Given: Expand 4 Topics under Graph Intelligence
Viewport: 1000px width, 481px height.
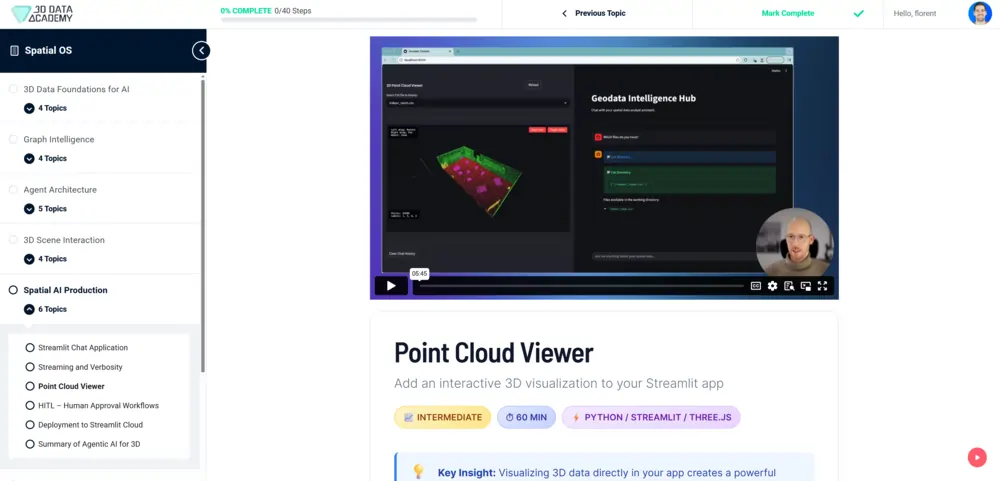Looking at the screenshot, I should tap(45, 158).
